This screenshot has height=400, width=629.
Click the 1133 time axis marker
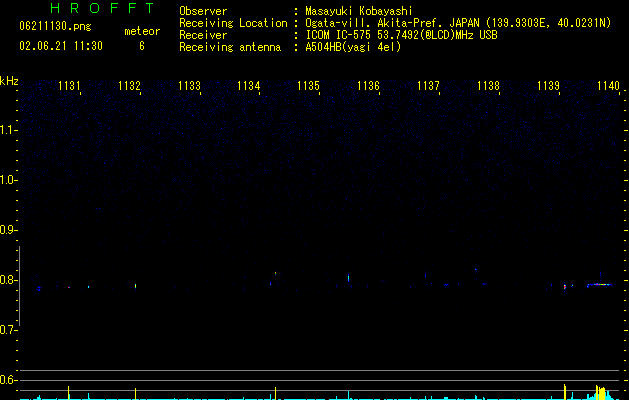pyautogui.click(x=189, y=86)
